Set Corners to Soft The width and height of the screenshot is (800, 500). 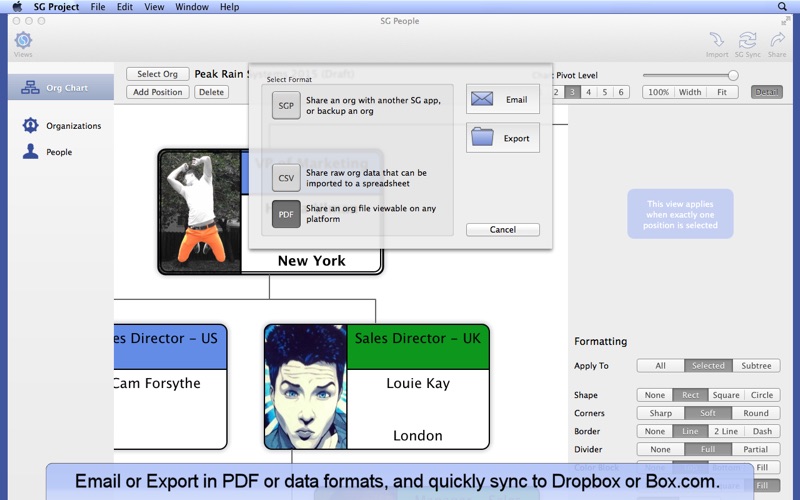(708, 413)
